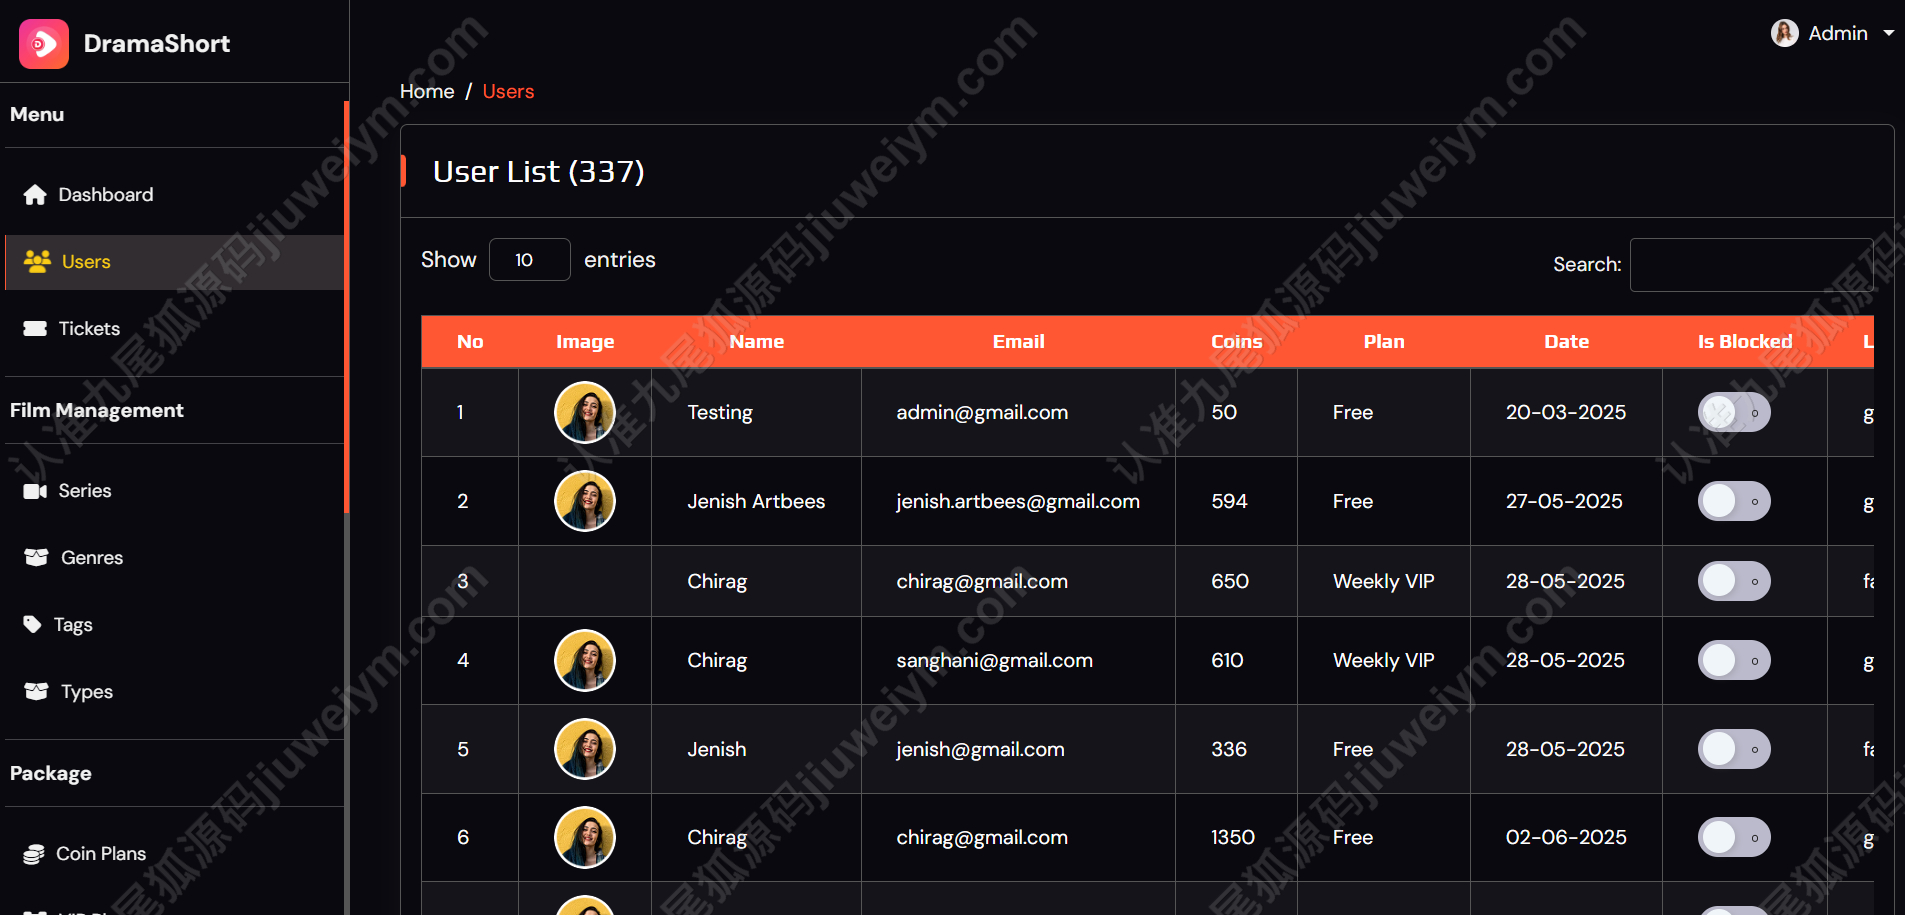The width and height of the screenshot is (1905, 915).
Task: Click sanghani@gmail.com user's profile image
Action: click(x=585, y=660)
